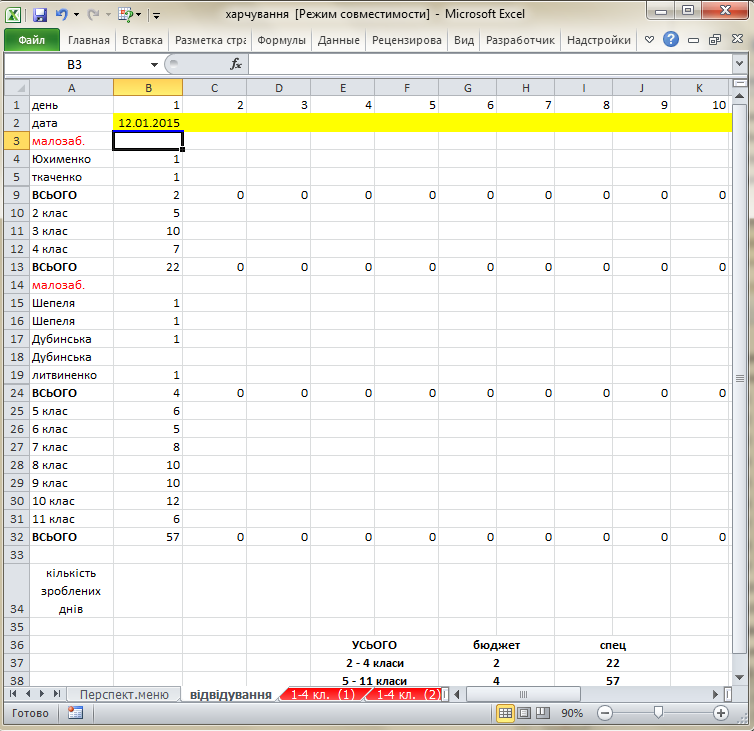
Task: Open the Рецензирование ribbon tab
Action: [x=407, y=40]
